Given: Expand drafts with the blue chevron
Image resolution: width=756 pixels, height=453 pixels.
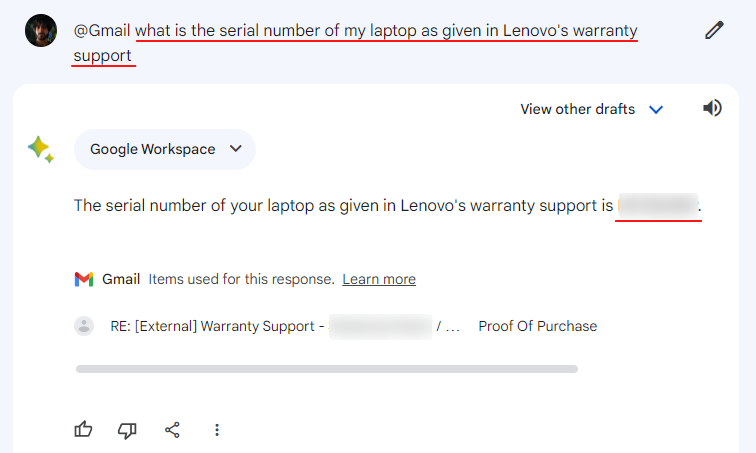Looking at the screenshot, I should tap(656, 110).
